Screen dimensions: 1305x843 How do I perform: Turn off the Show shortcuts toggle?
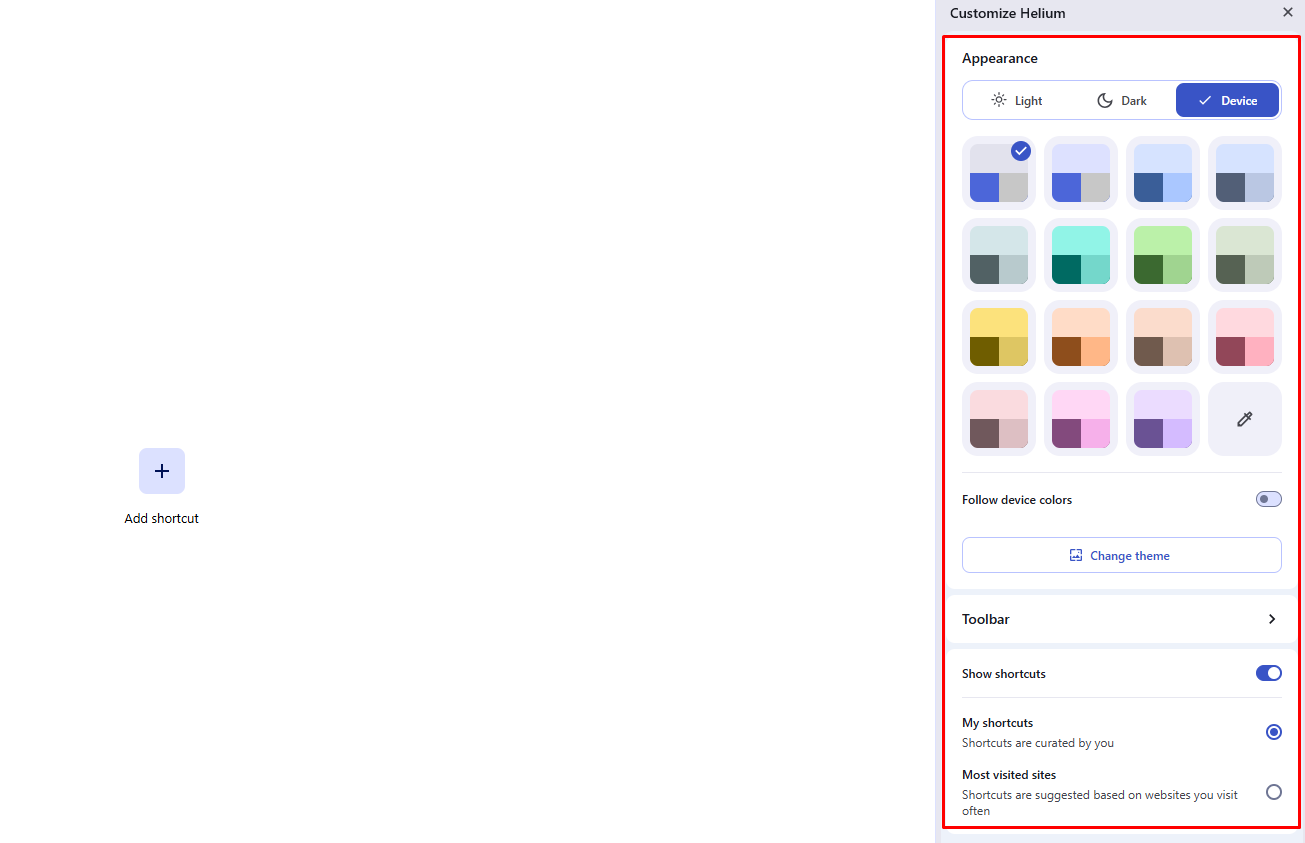point(1268,673)
